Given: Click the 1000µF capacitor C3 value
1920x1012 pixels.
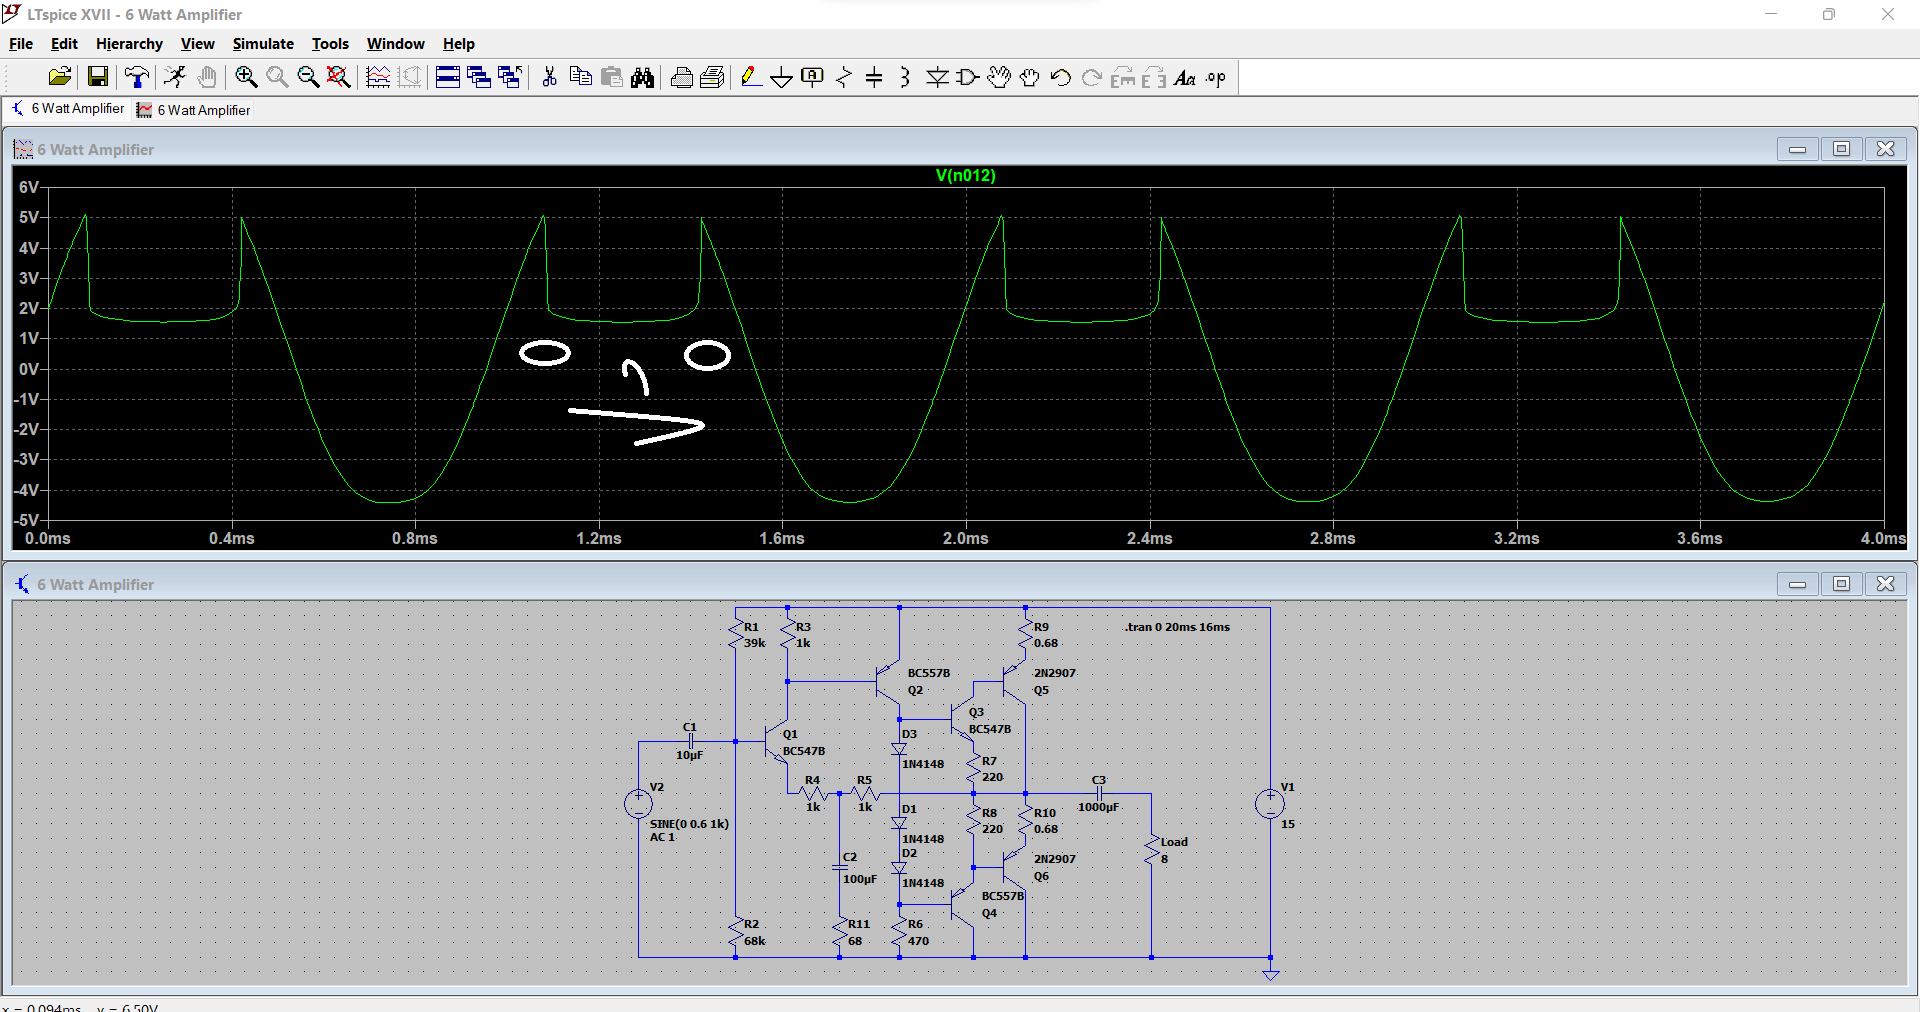Looking at the screenshot, I should coord(1098,807).
